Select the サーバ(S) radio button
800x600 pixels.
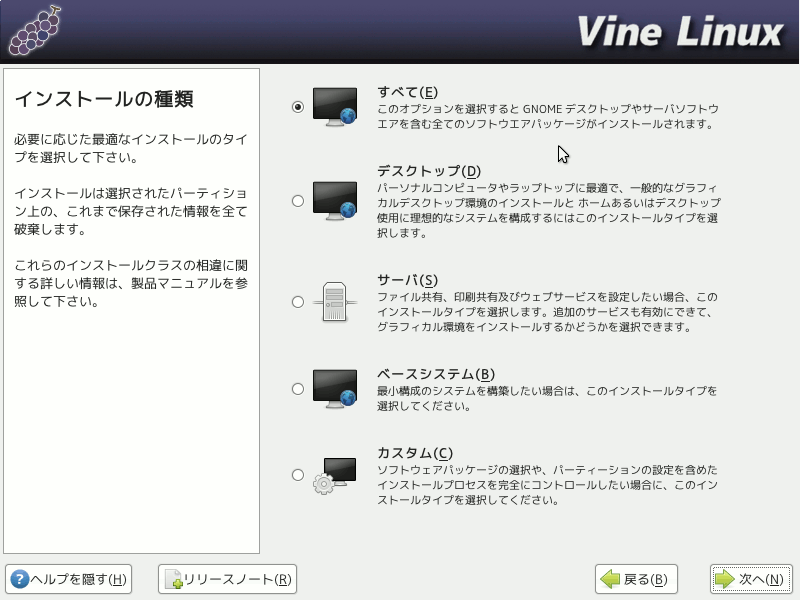click(298, 302)
